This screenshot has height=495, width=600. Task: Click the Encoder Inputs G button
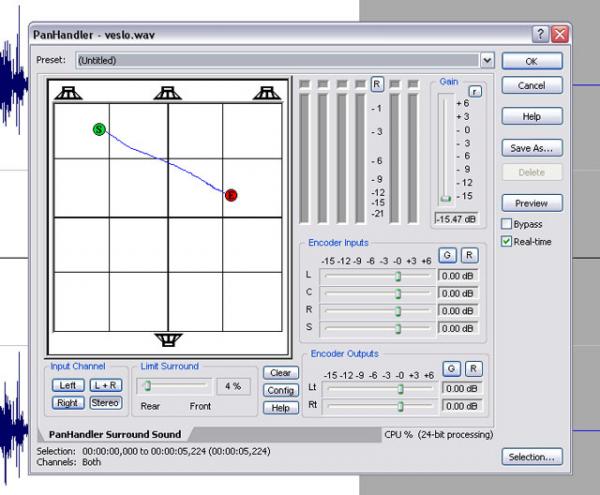tap(450, 255)
